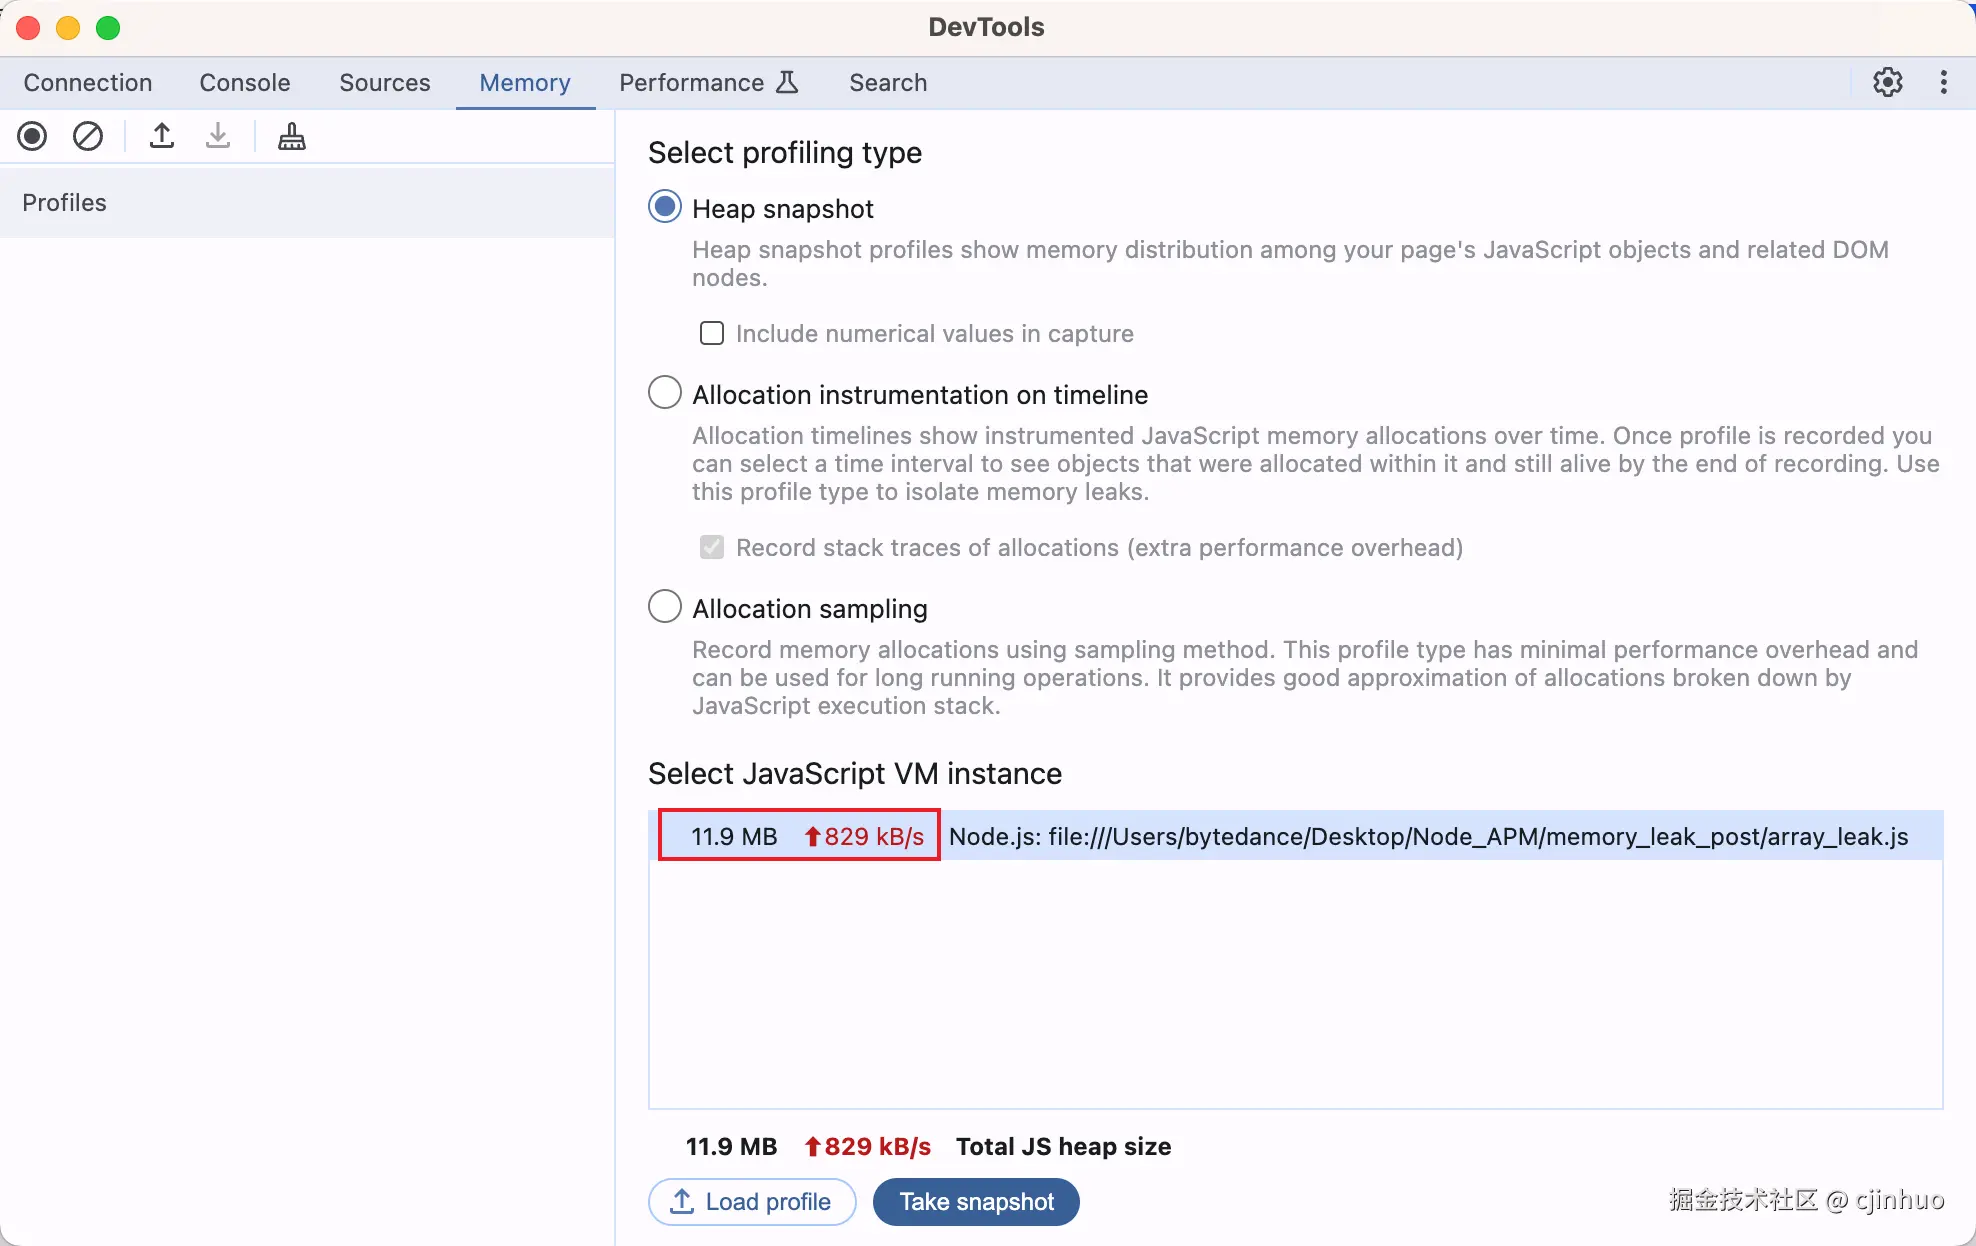Viewport: 1976px width, 1246px height.
Task: Select the Allocation sampling radio button
Action: pos(665,607)
